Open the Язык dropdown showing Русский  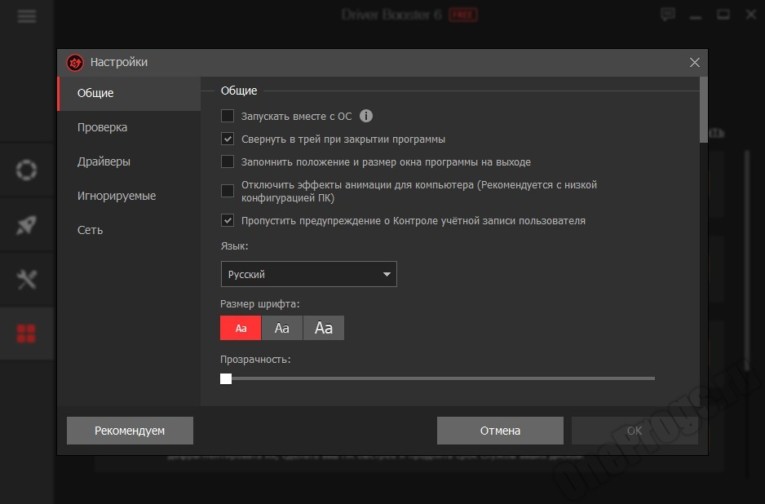pos(309,274)
